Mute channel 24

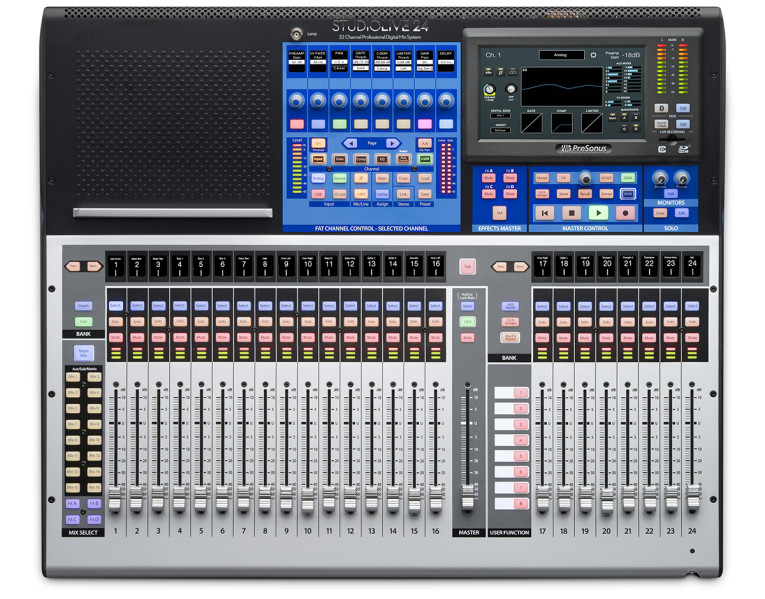692,338
